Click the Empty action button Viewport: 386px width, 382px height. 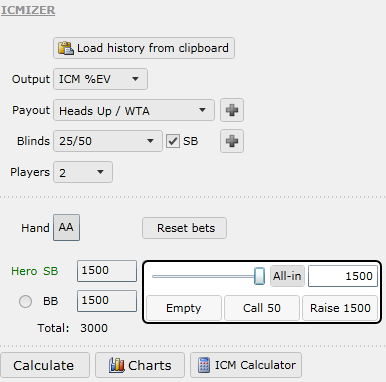(184, 308)
